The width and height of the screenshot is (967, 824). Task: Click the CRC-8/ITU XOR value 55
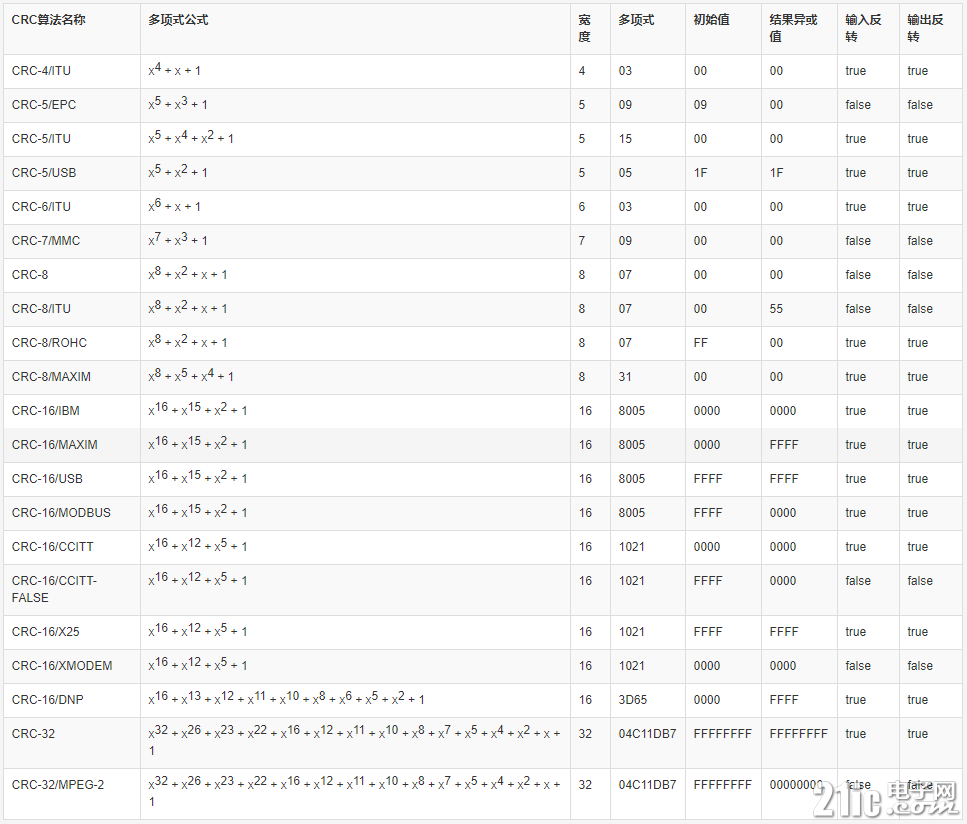(x=776, y=309)
